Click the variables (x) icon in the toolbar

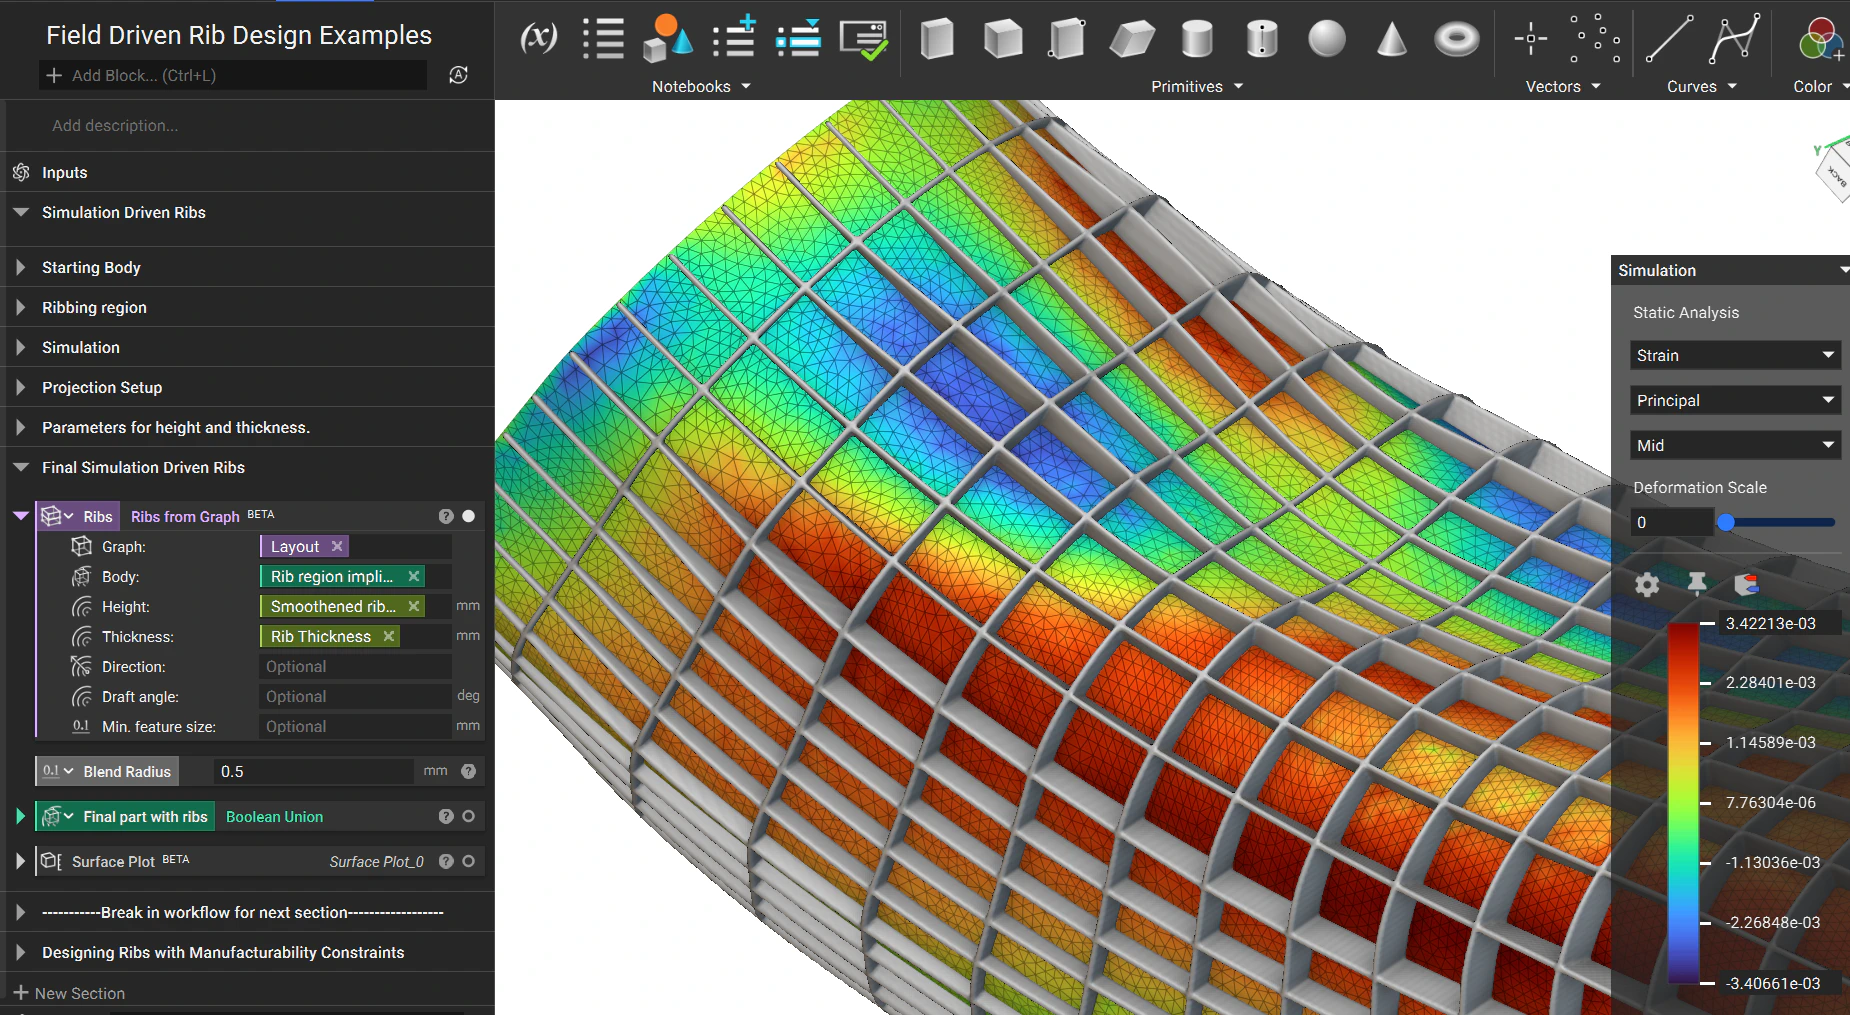[x=539, y=39]
